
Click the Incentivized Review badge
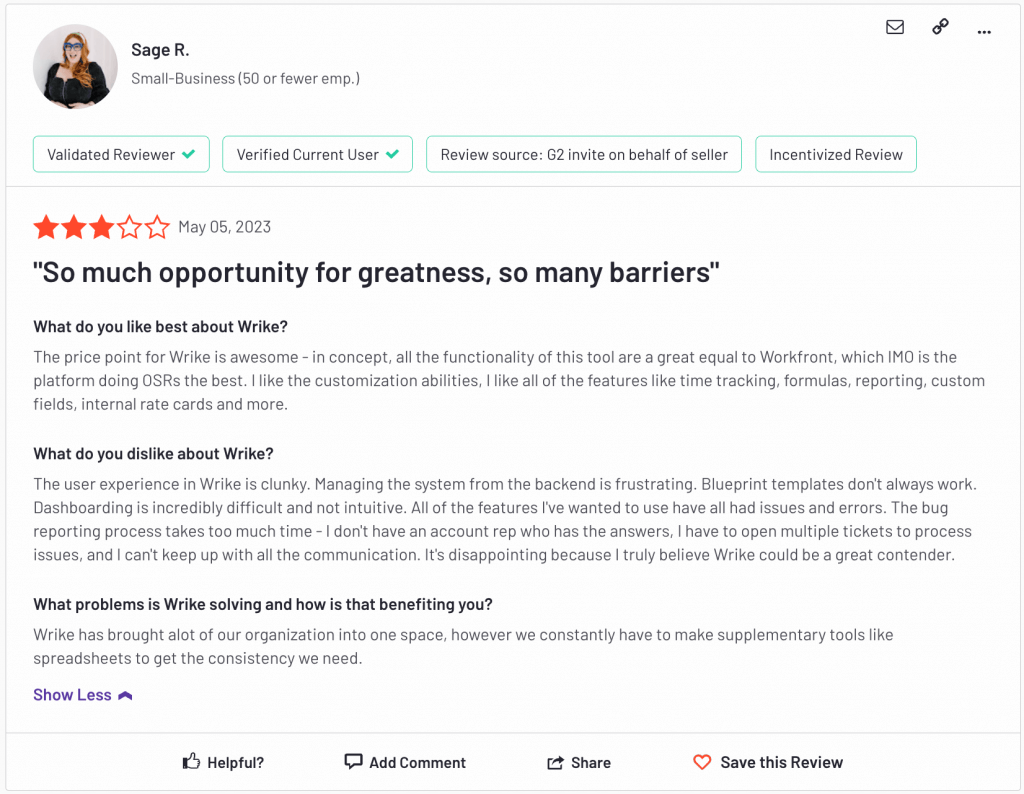[836, 154]
